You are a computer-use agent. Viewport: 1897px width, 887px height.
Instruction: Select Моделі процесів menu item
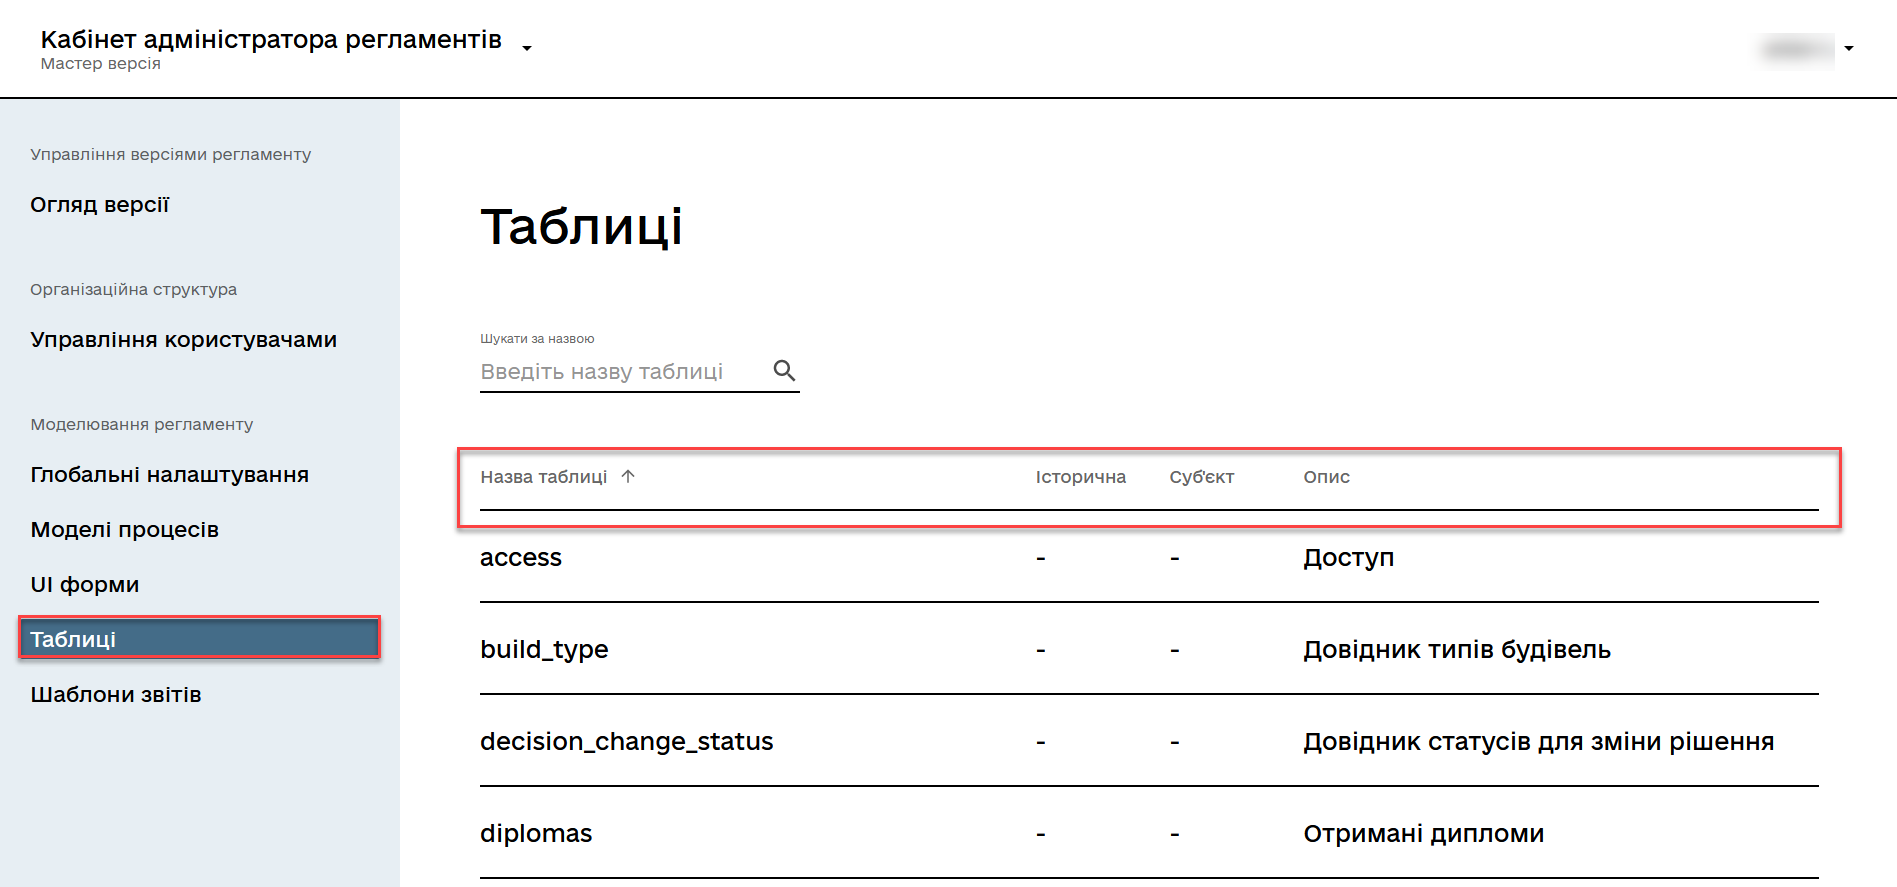125,529
